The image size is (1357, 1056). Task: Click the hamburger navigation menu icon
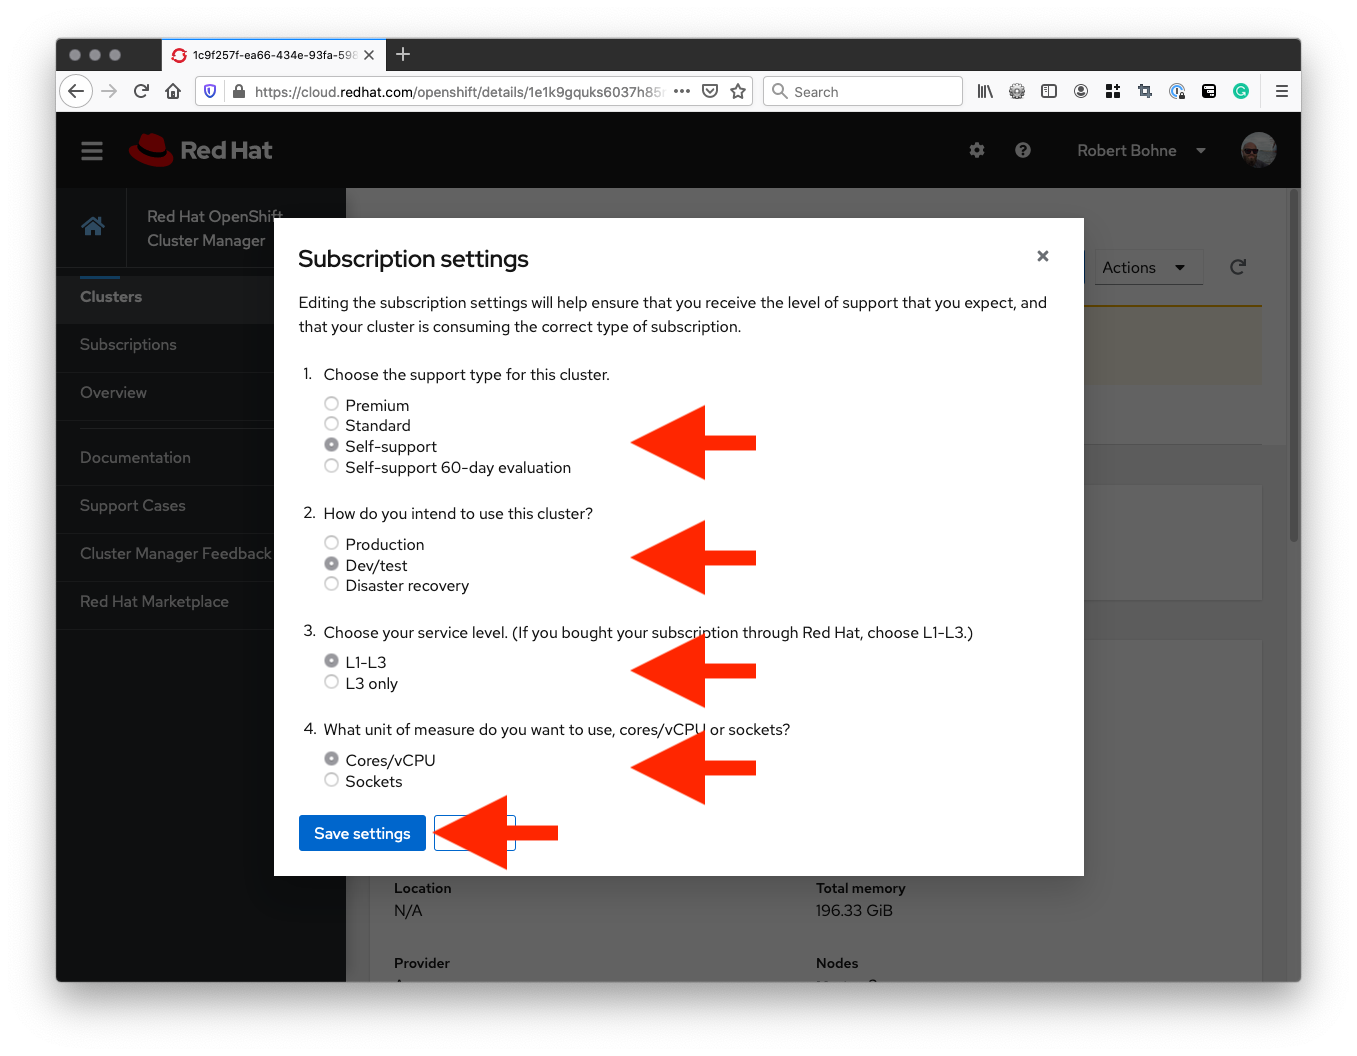click(92, 151)
